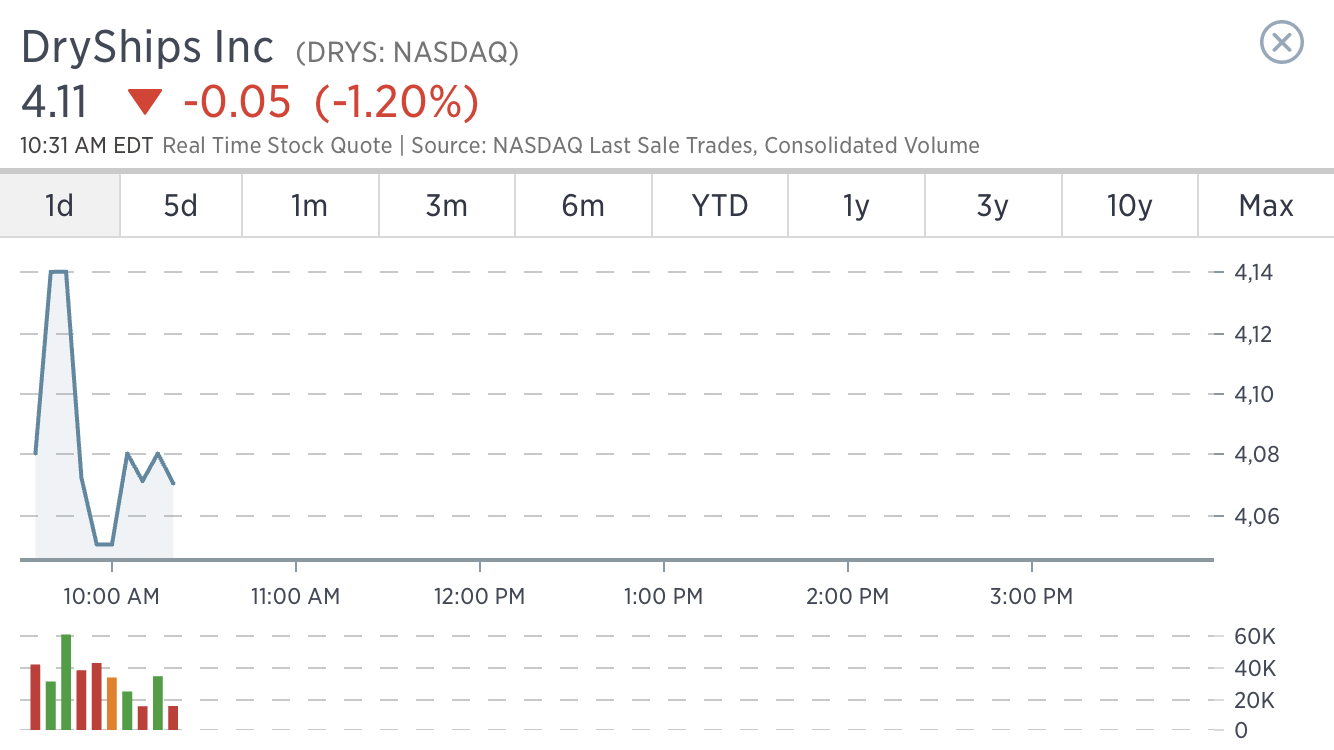Image resolution: width=1334 pixels, height=750 pixels.
Task: Click the red down-arrow price change icon
Action: click(145, 102)
